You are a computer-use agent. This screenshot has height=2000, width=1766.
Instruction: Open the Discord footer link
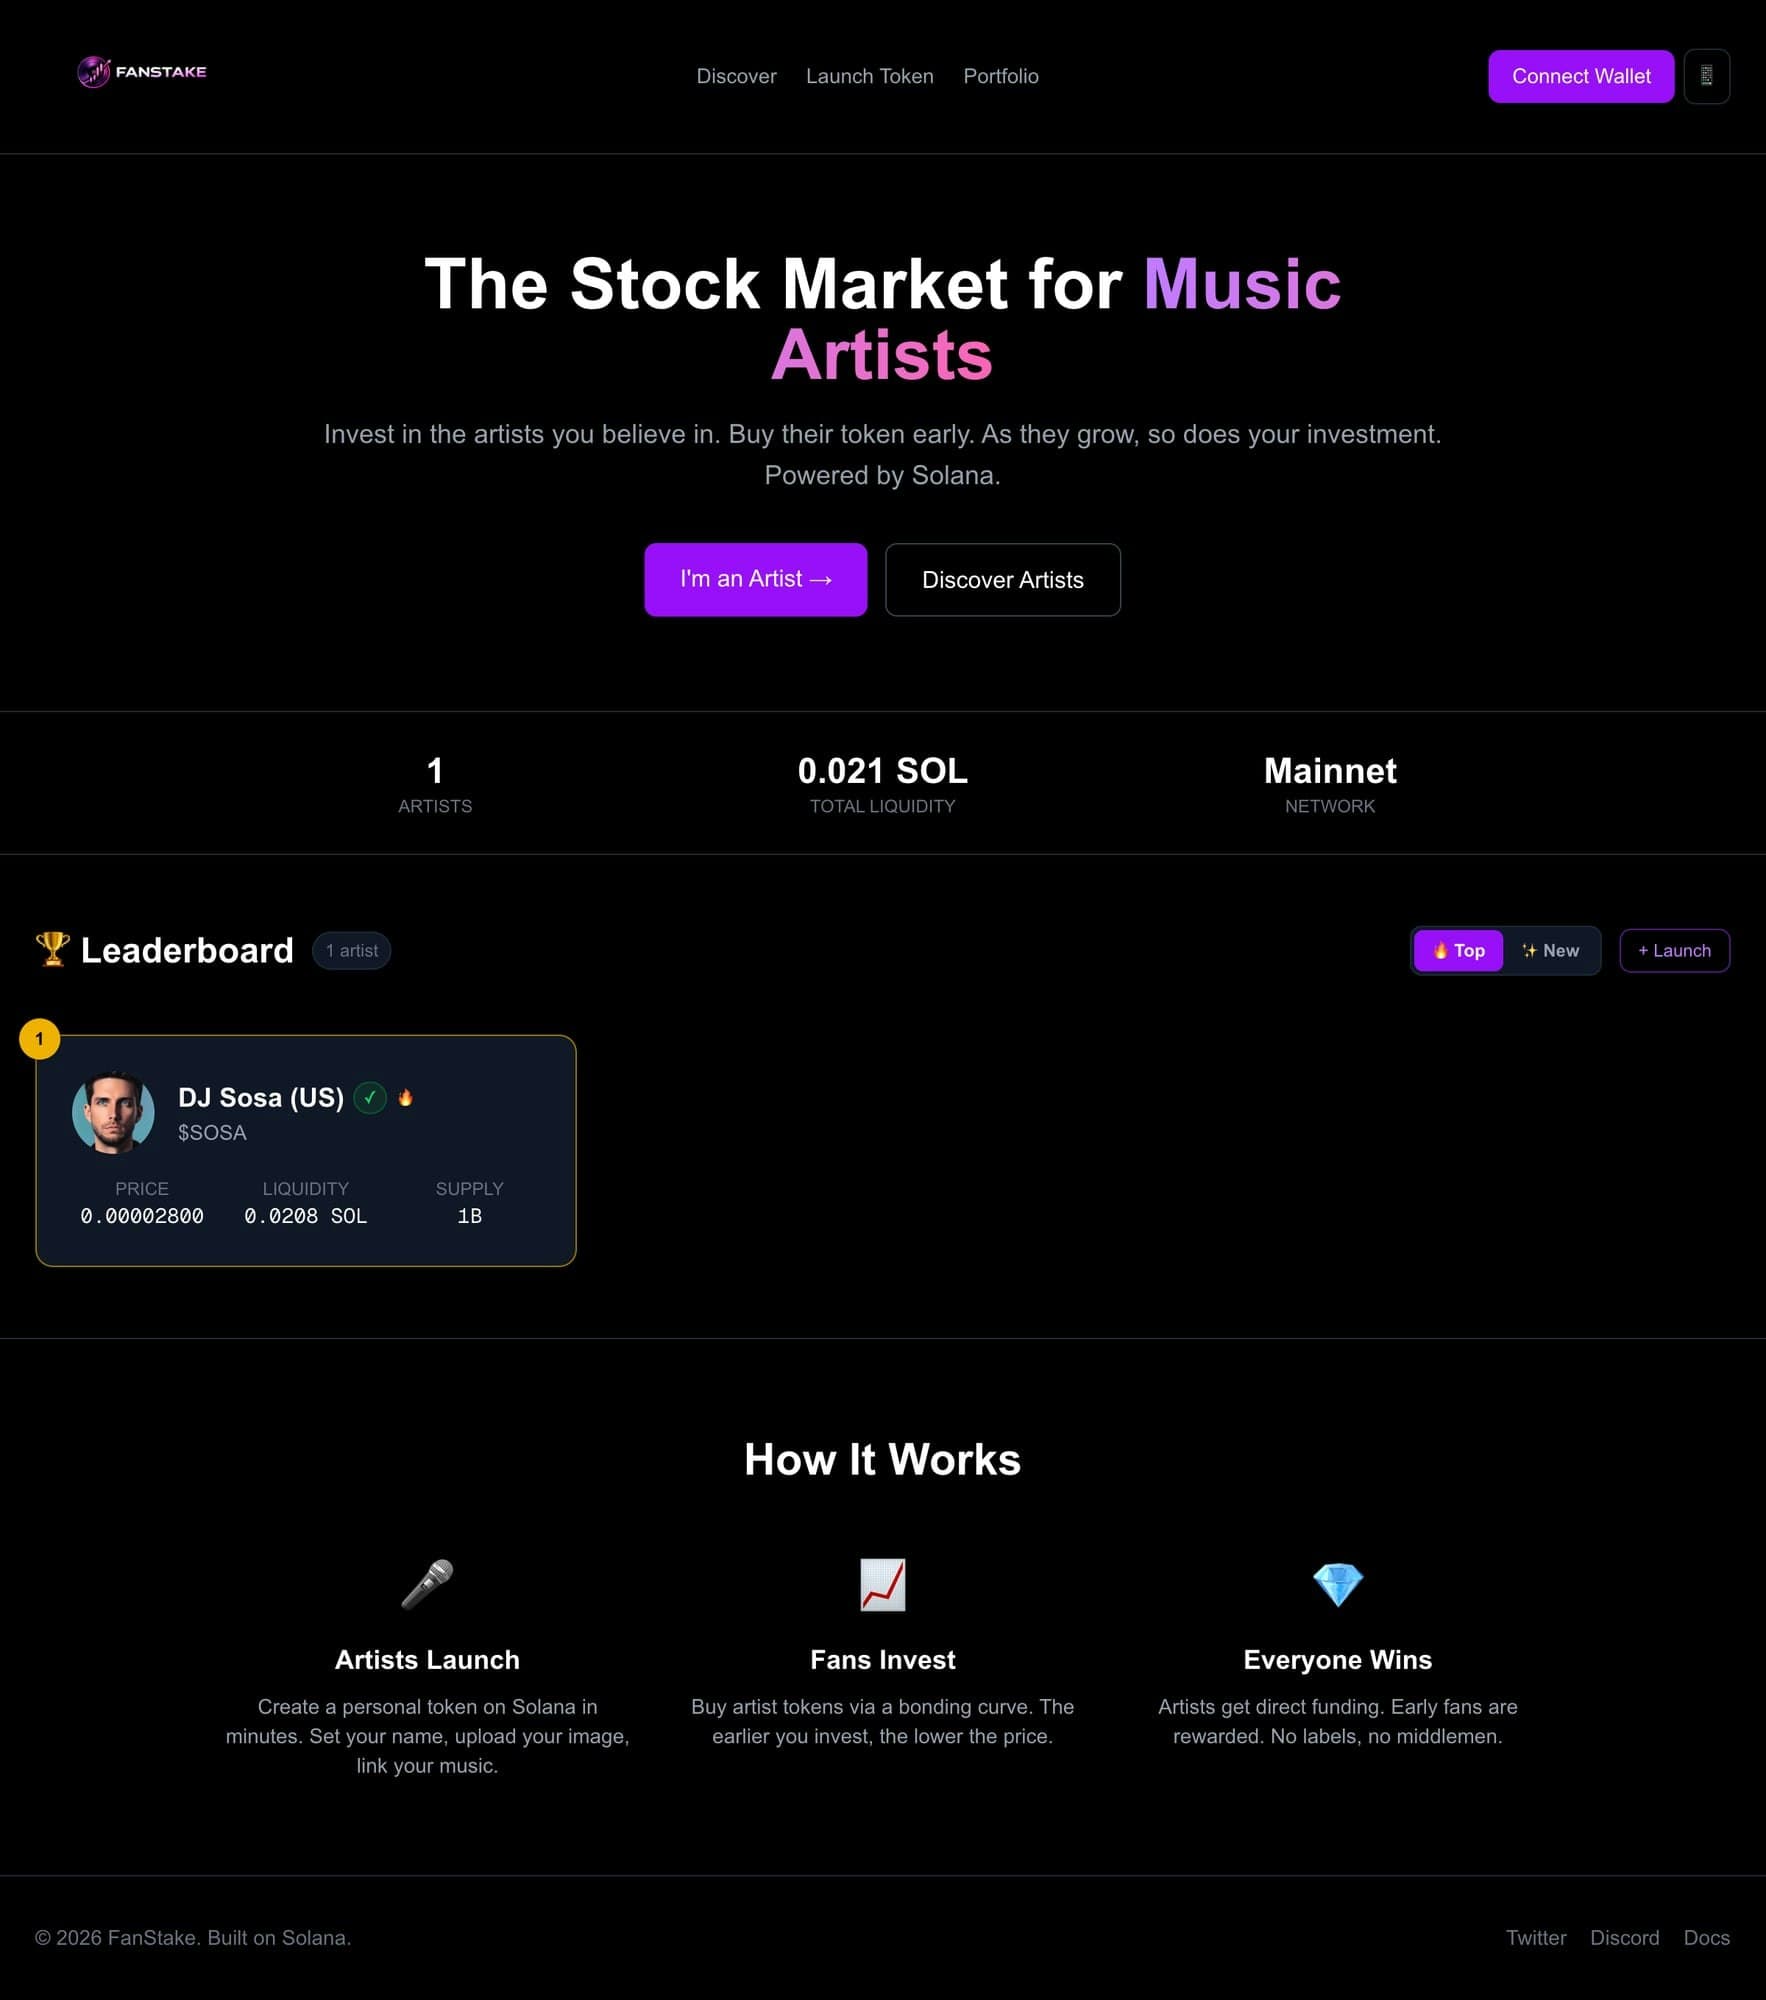pos(1624,1937)
